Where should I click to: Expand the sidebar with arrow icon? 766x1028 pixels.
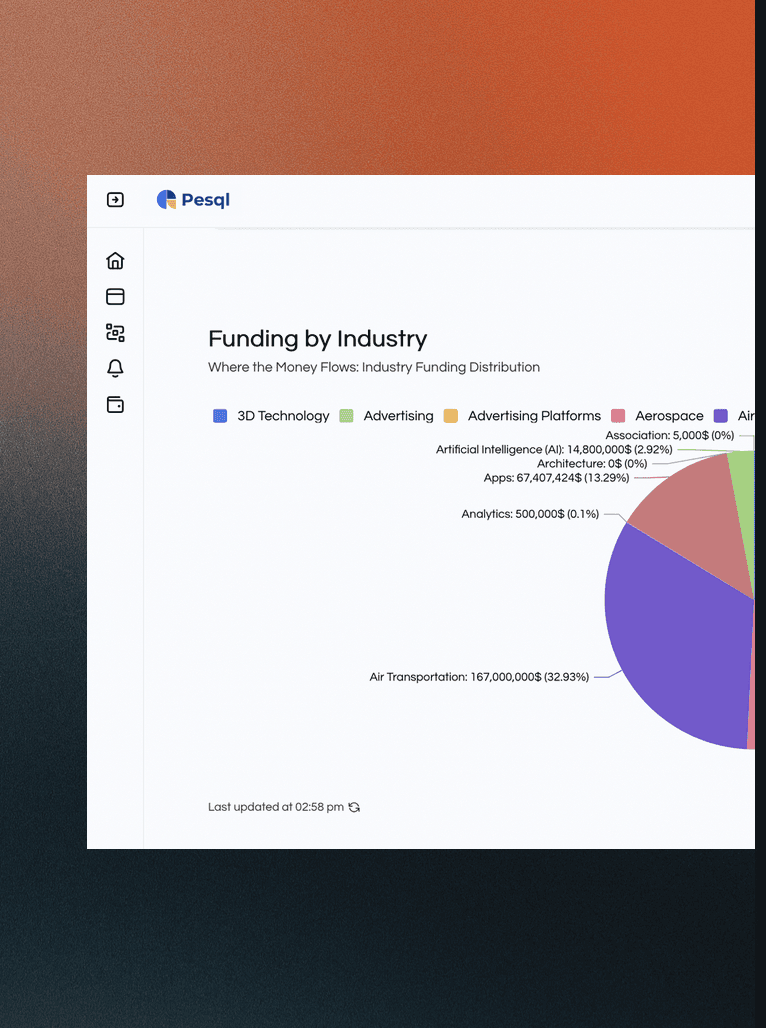(x=115, y=199)
